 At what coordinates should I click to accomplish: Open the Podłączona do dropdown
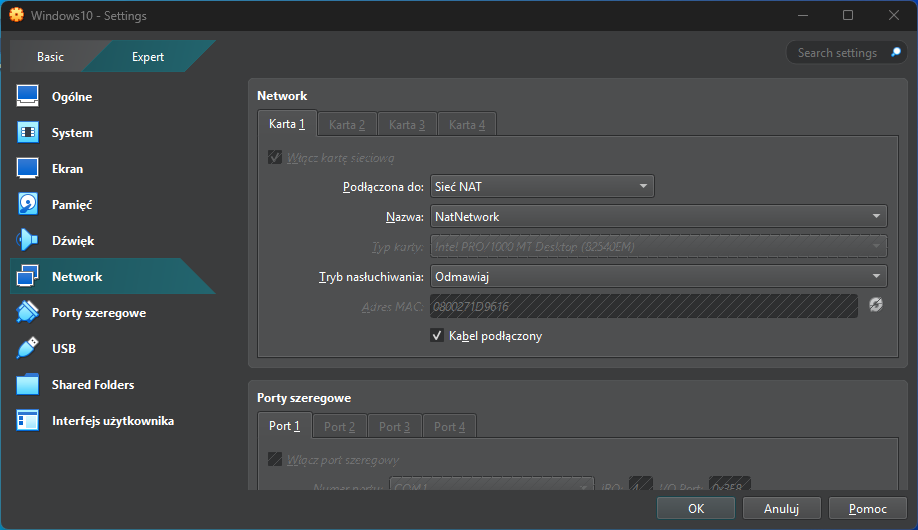(542, 186)
